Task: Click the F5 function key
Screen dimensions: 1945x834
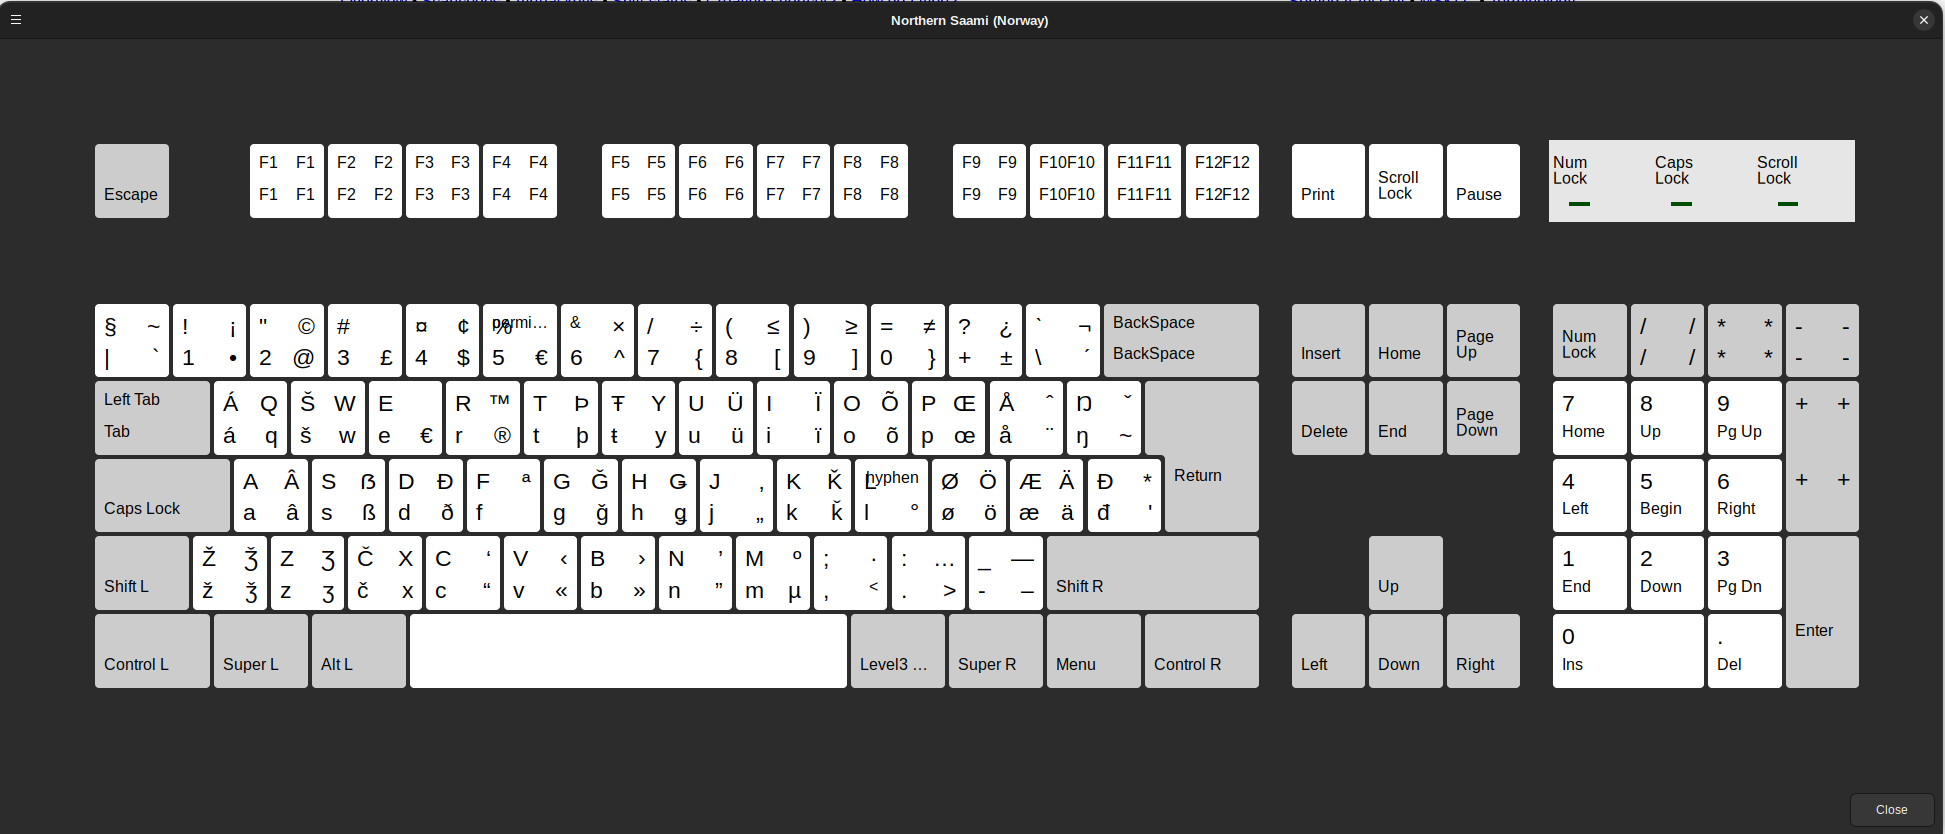Action: point(638,181)
